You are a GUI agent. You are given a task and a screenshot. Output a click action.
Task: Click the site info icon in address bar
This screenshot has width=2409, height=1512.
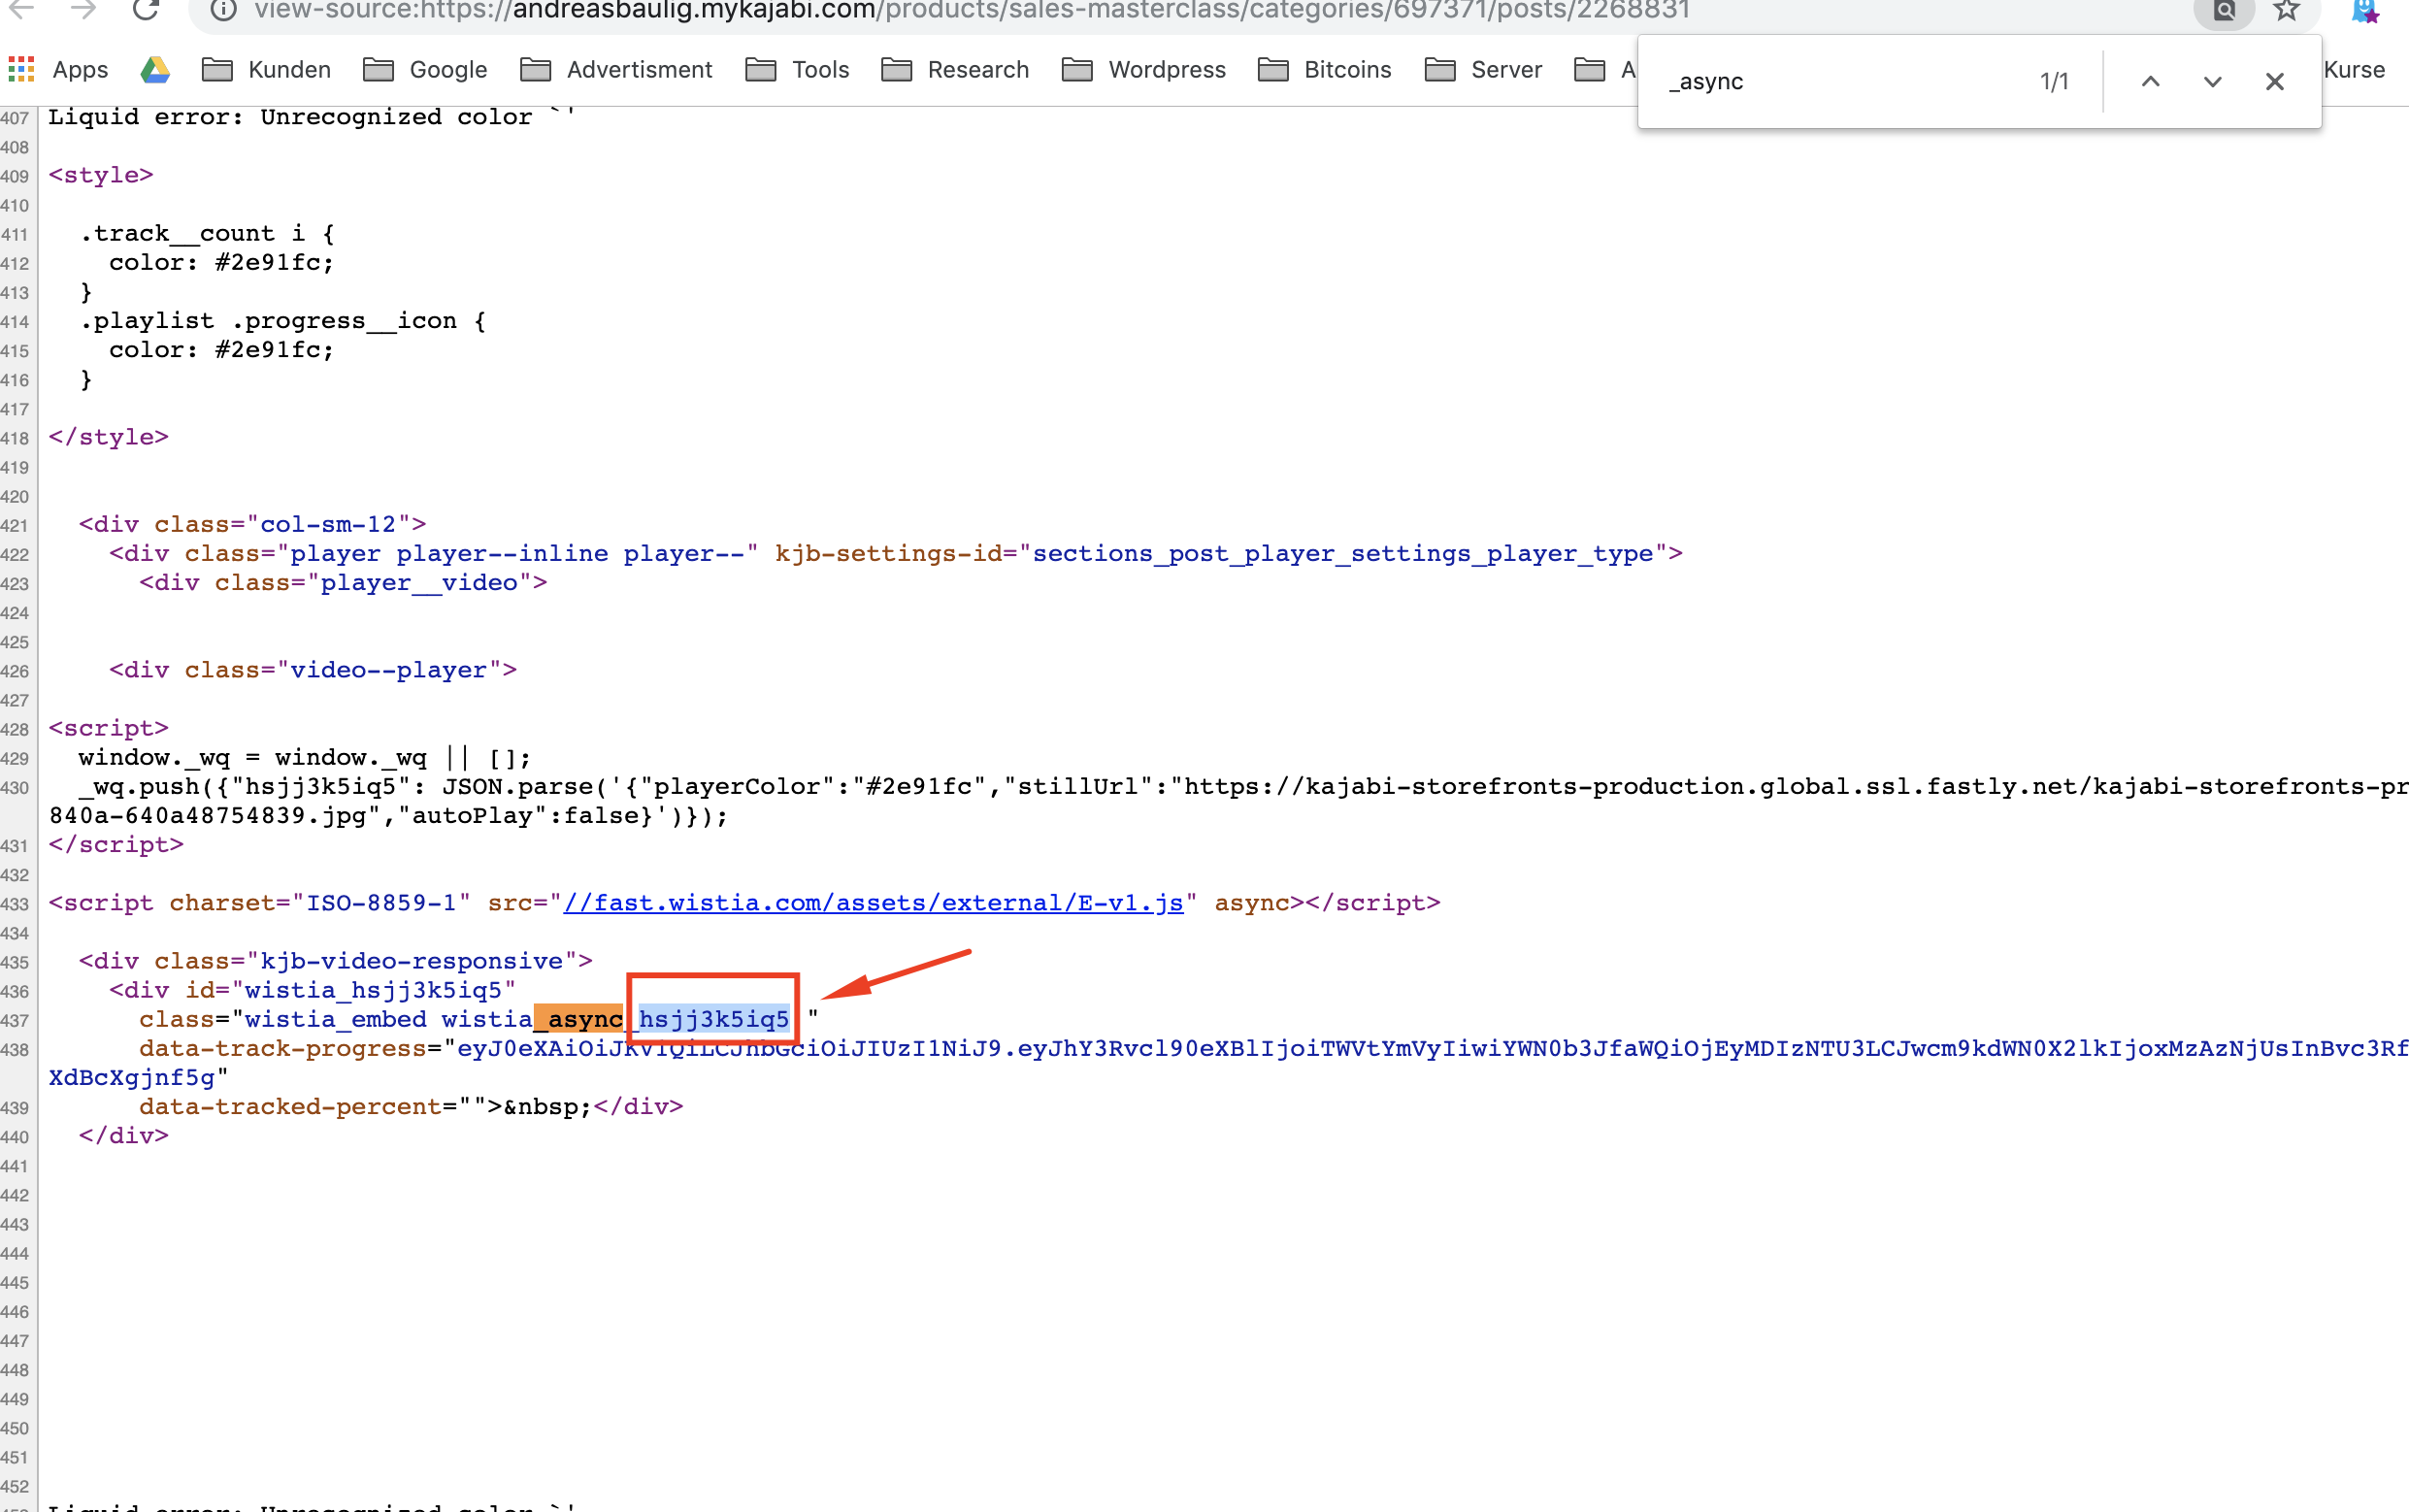point(223,10)
